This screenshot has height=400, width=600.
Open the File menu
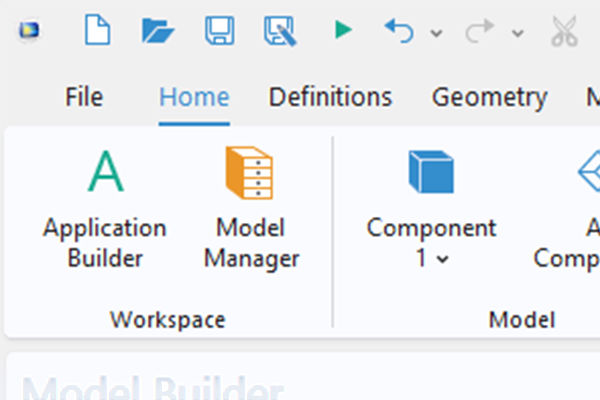click(84, 97)
